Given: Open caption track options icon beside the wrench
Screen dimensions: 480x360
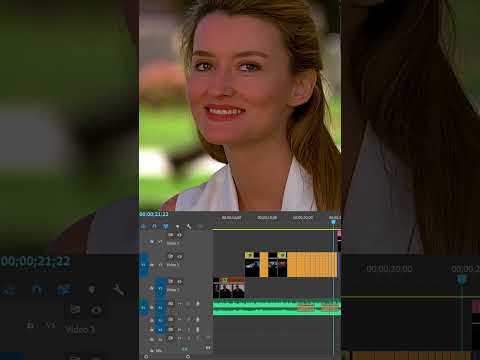Looking at the screenshot, I should coord(200,226).
